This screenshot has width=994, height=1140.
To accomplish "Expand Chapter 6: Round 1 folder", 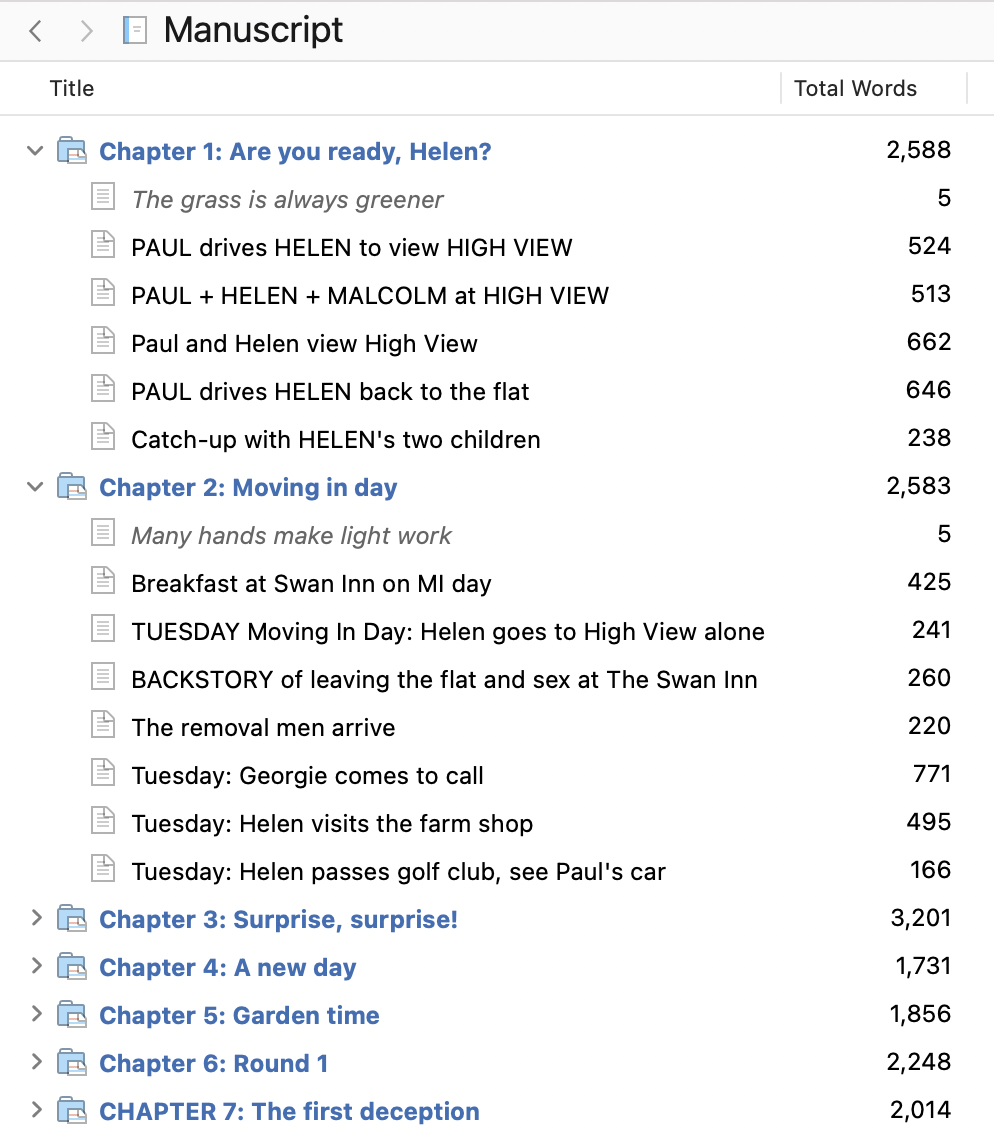I will click(x=36, y=1062).
